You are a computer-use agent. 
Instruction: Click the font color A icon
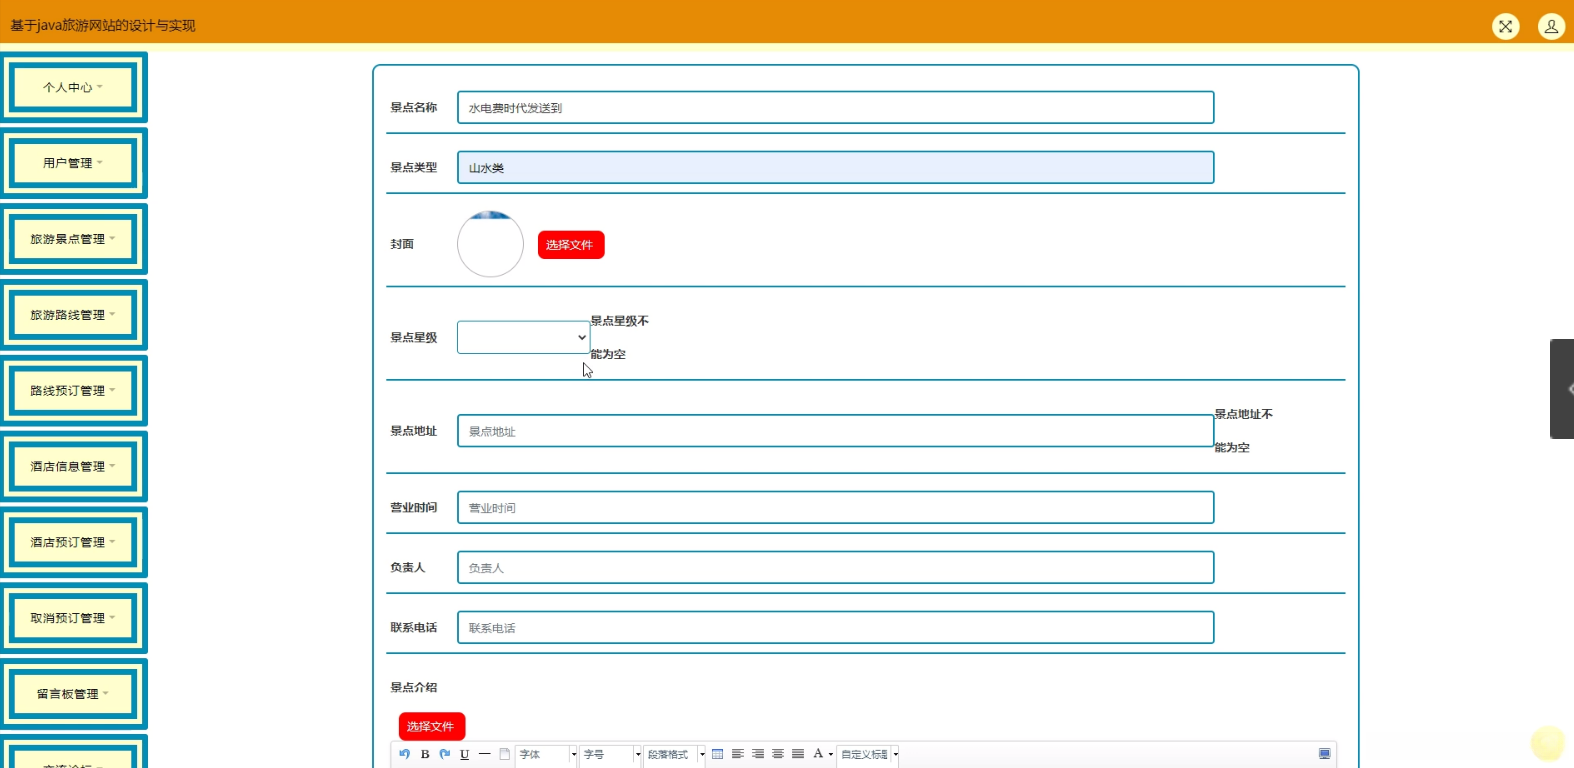pos(818,754)
